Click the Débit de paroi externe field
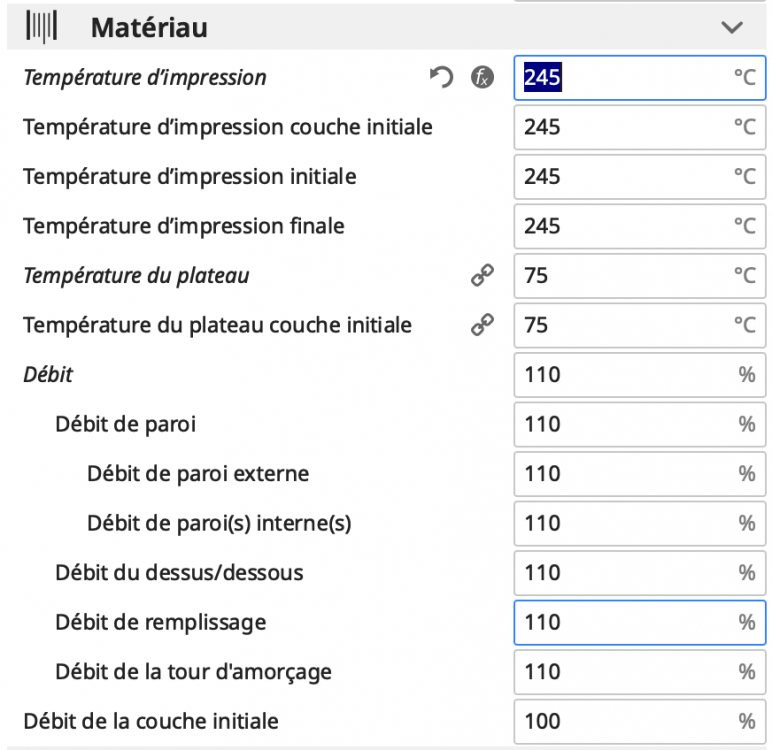Screen dimensions: 772x750 639,474
